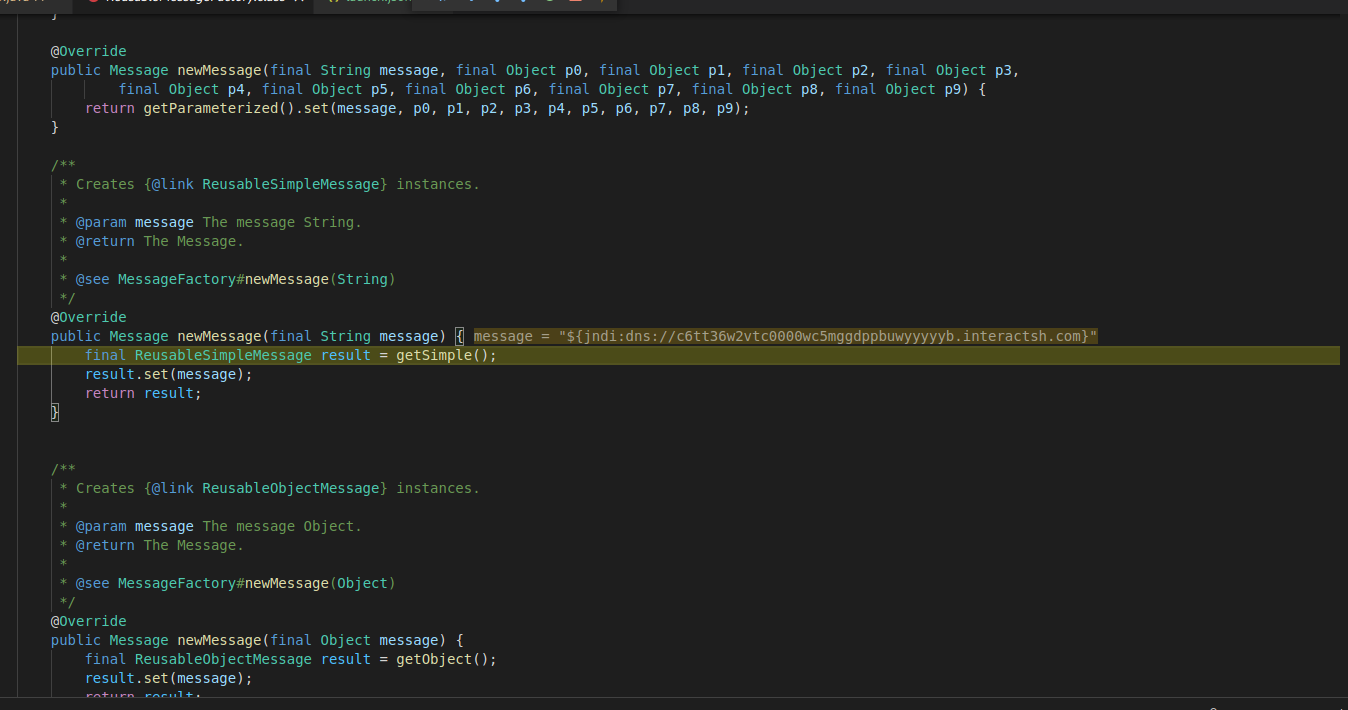This screenshot has height=710, width=1348.
Task: Click 'The message Object.' comment text
Action: 282,526
